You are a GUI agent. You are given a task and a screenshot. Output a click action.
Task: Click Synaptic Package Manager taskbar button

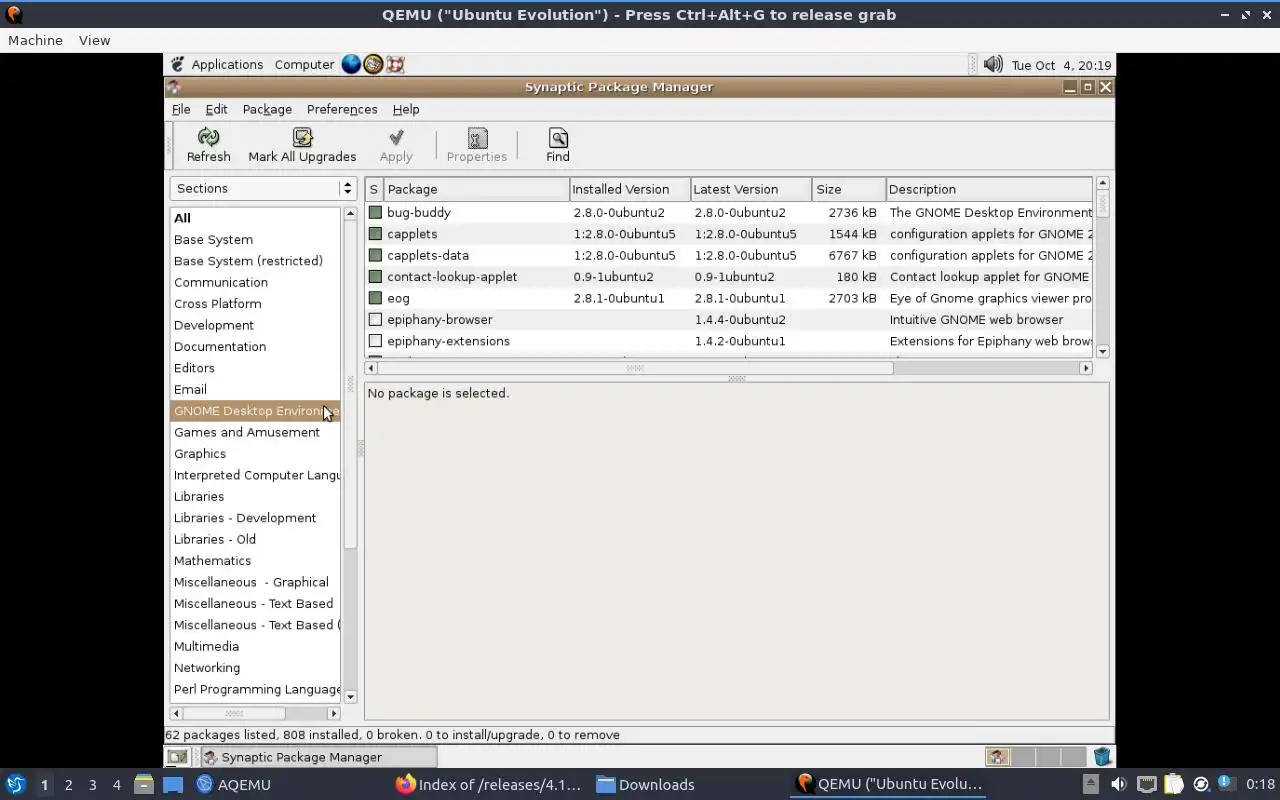coord(317,757)
